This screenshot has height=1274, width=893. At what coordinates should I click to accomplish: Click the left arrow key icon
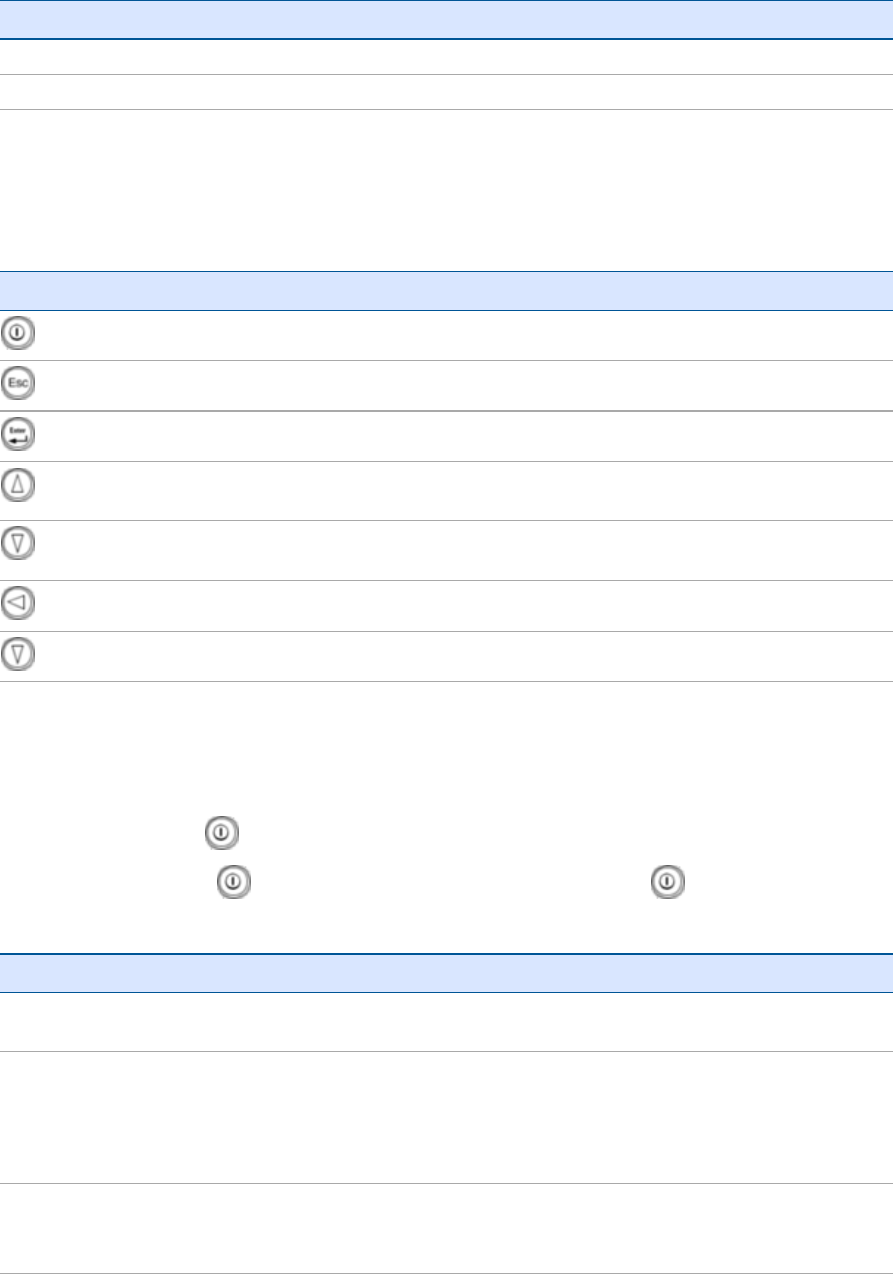(18, 603)
